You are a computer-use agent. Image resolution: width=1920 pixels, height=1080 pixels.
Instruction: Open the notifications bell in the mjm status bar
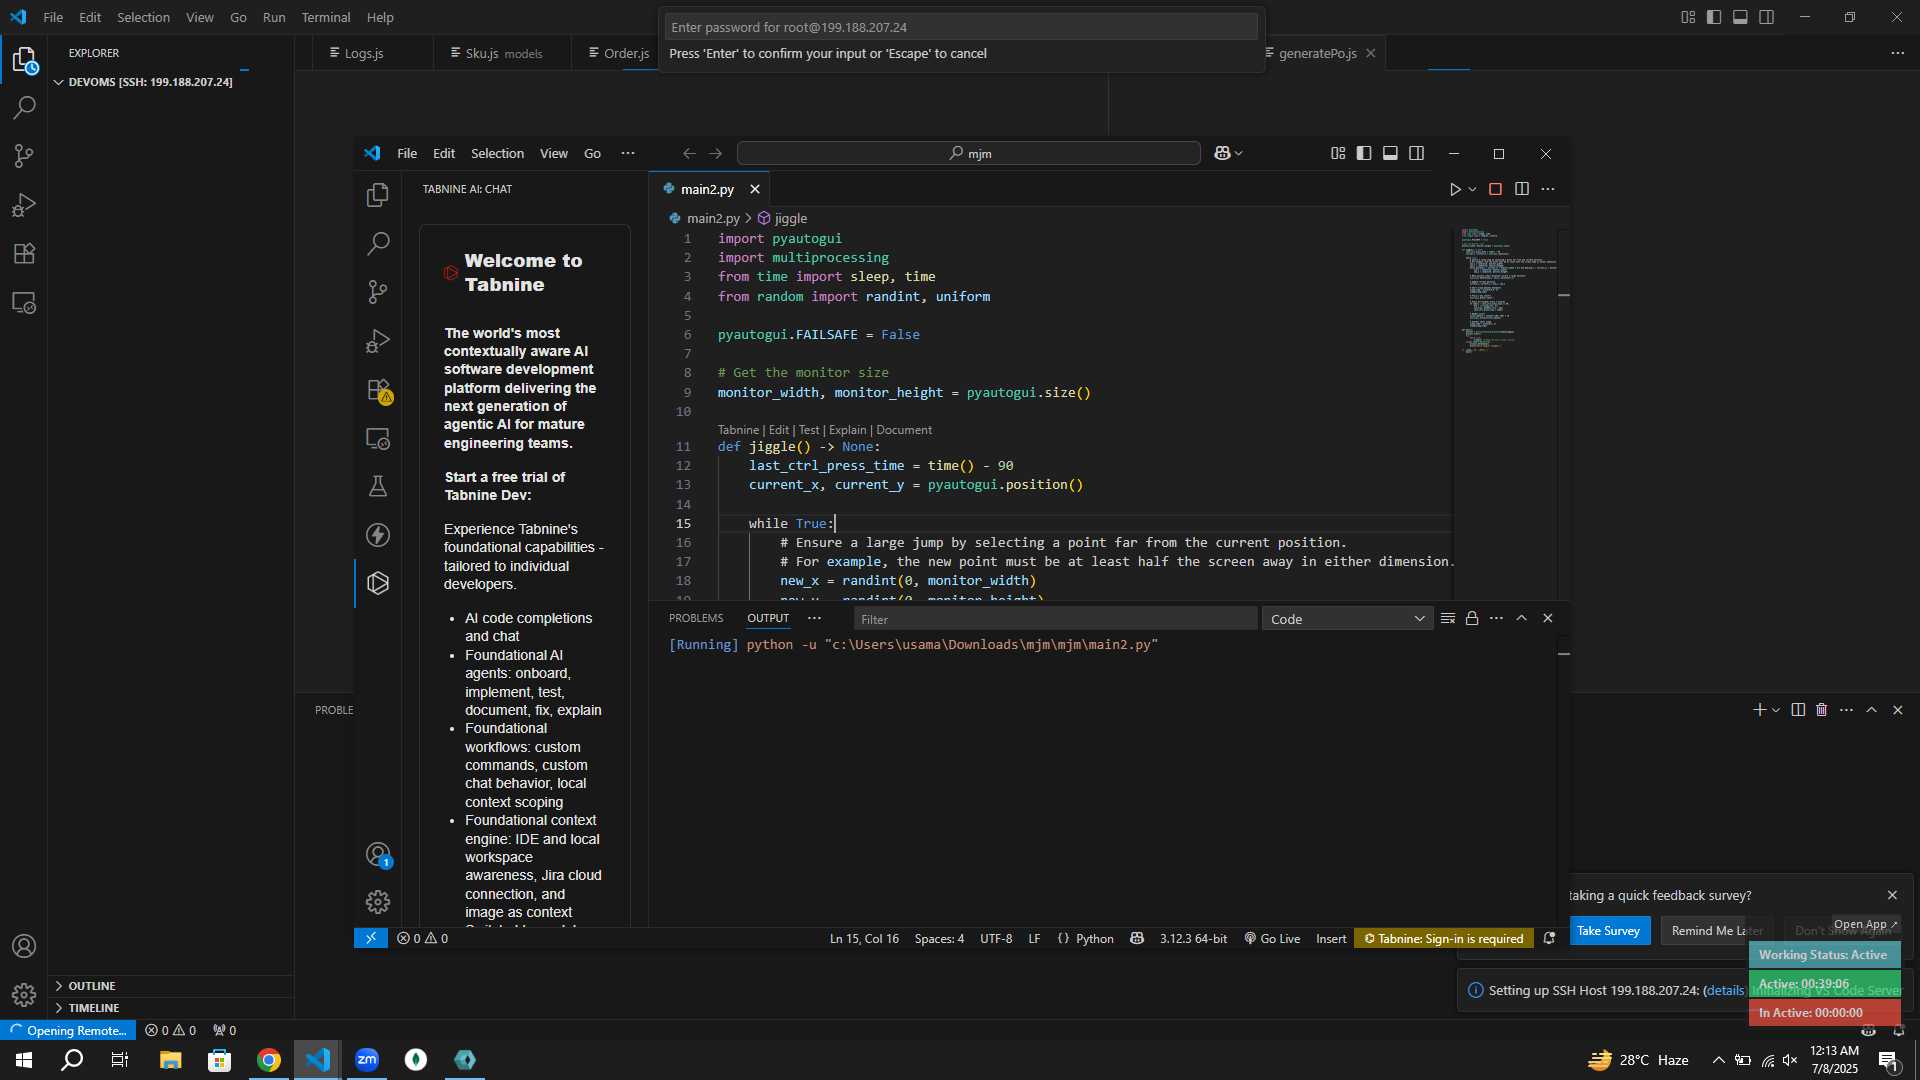point(1549,938)
